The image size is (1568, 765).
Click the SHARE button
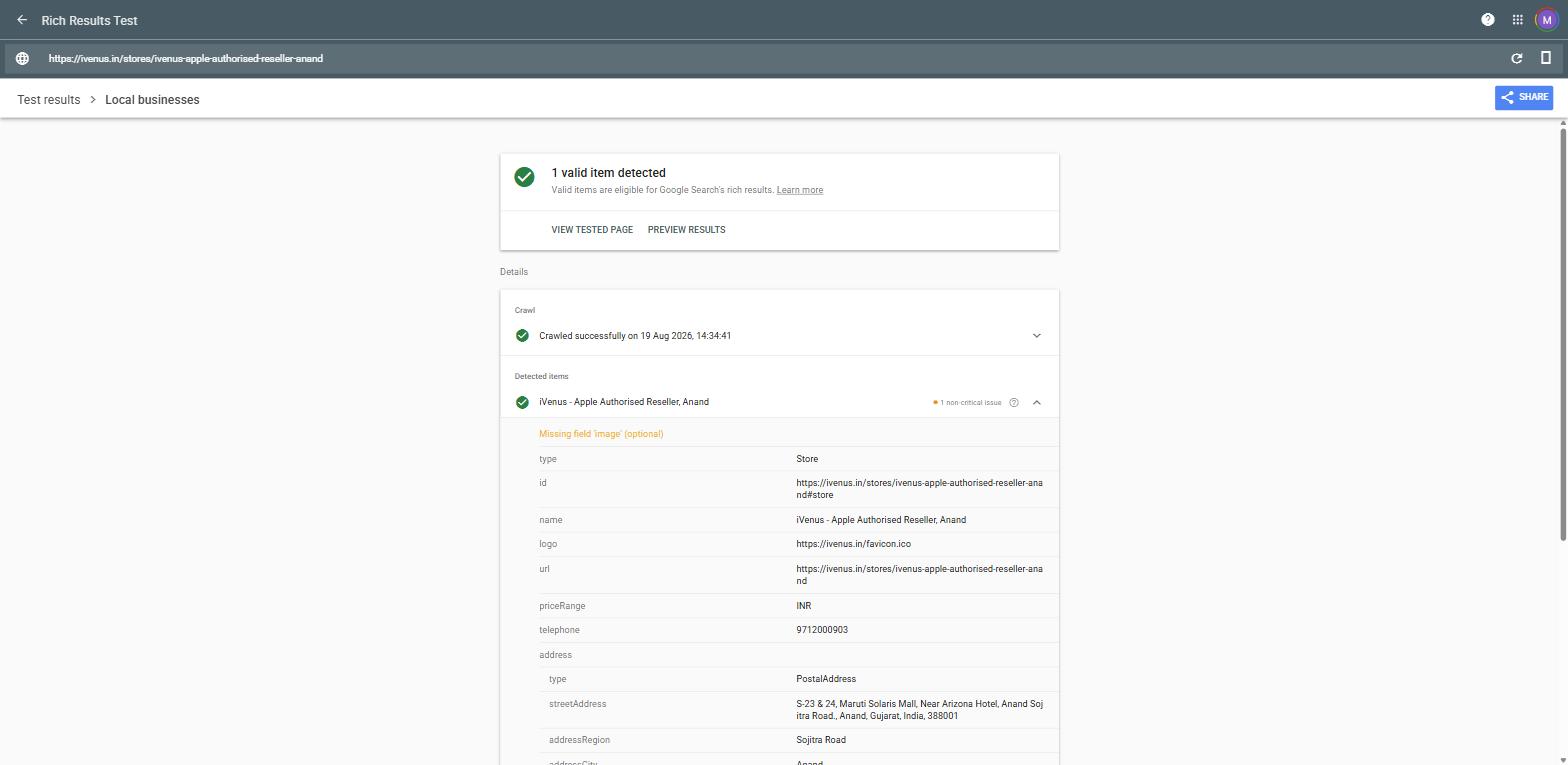1524,97
